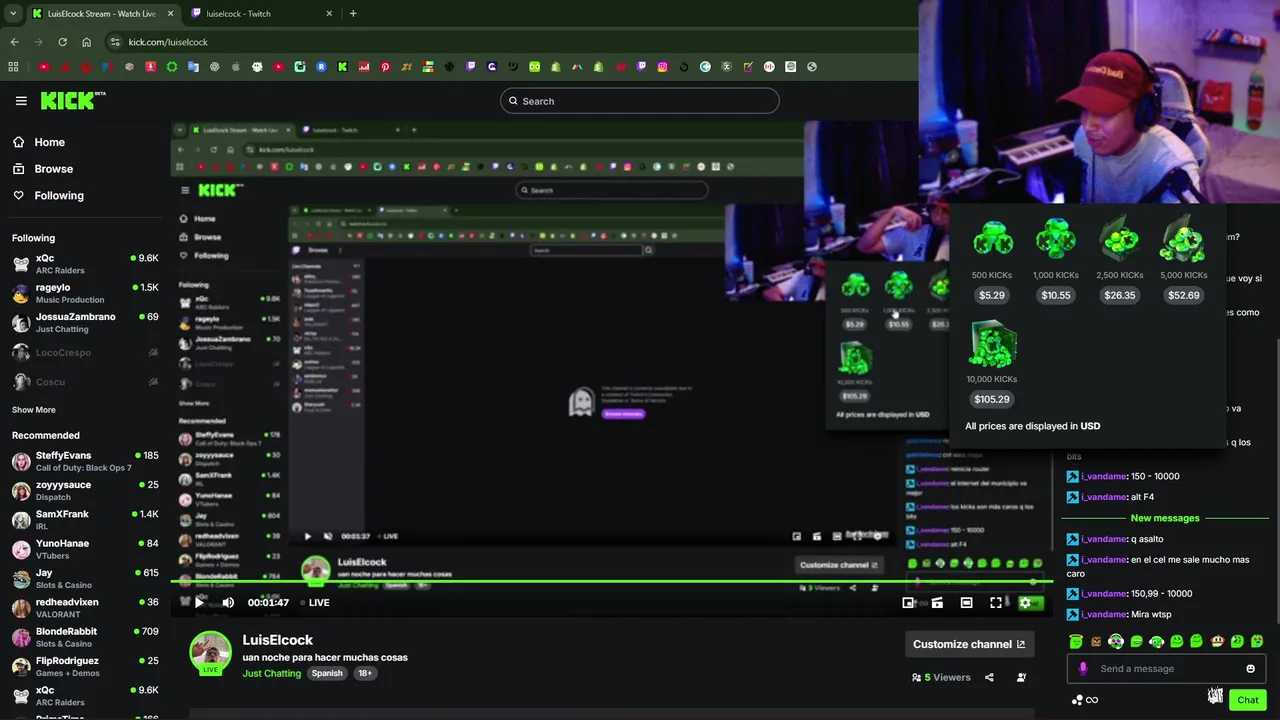Buy 2,500 KICKs for $26.35

1120,295
